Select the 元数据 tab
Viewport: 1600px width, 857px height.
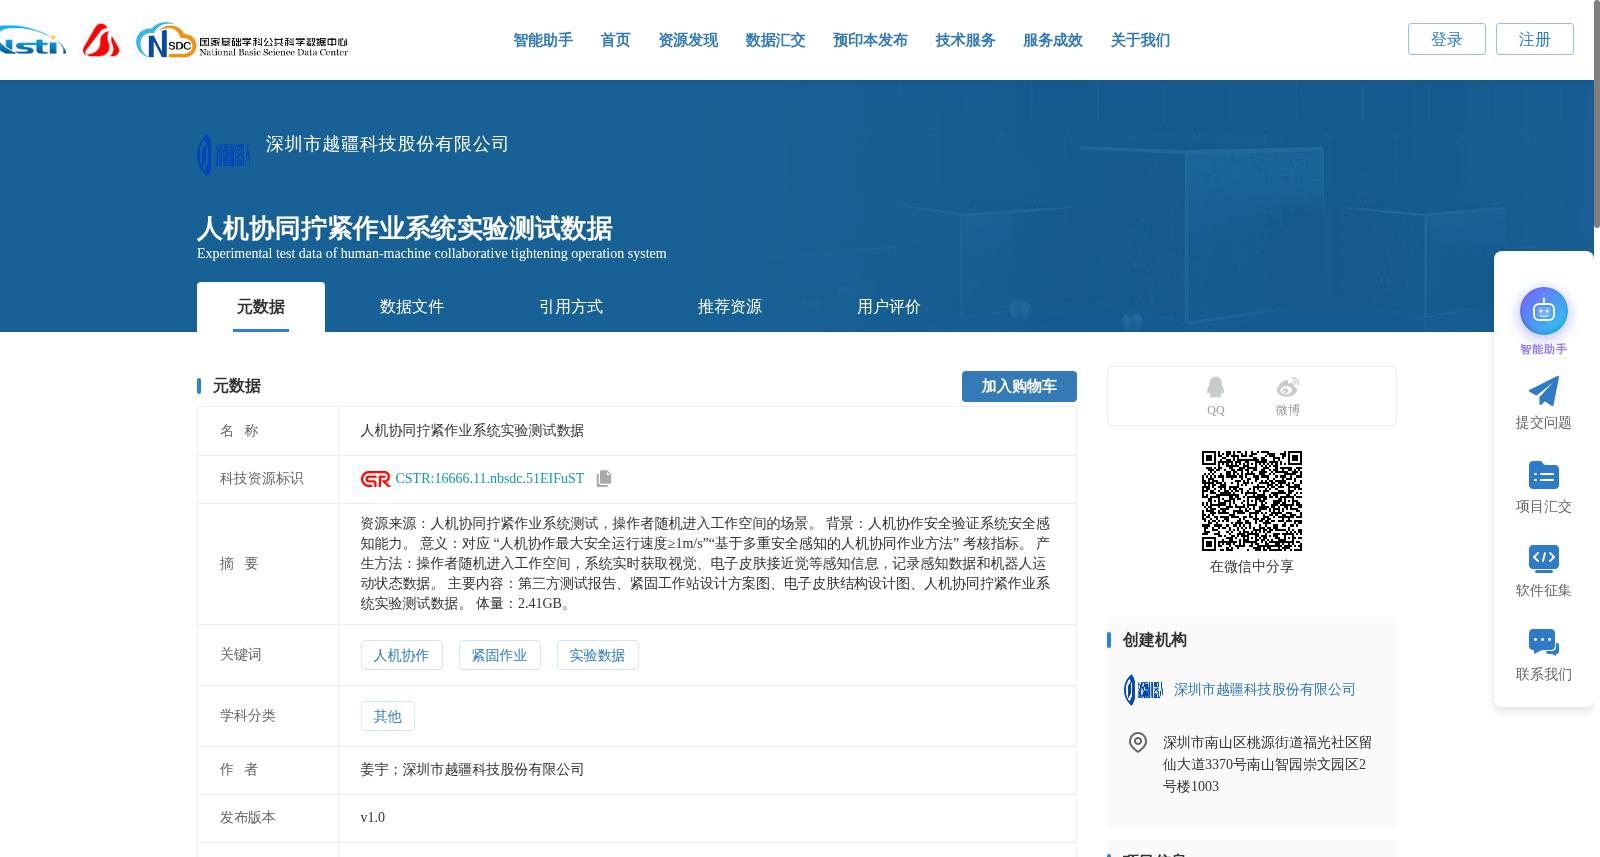[x=261, y=307]
